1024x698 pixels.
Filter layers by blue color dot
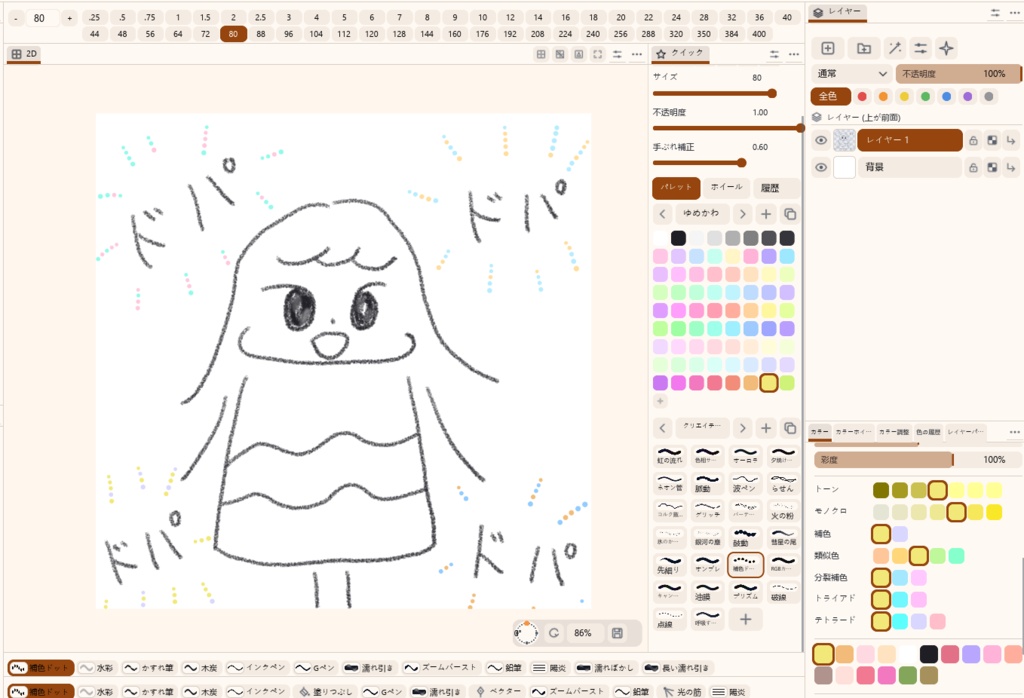point(946,97)
